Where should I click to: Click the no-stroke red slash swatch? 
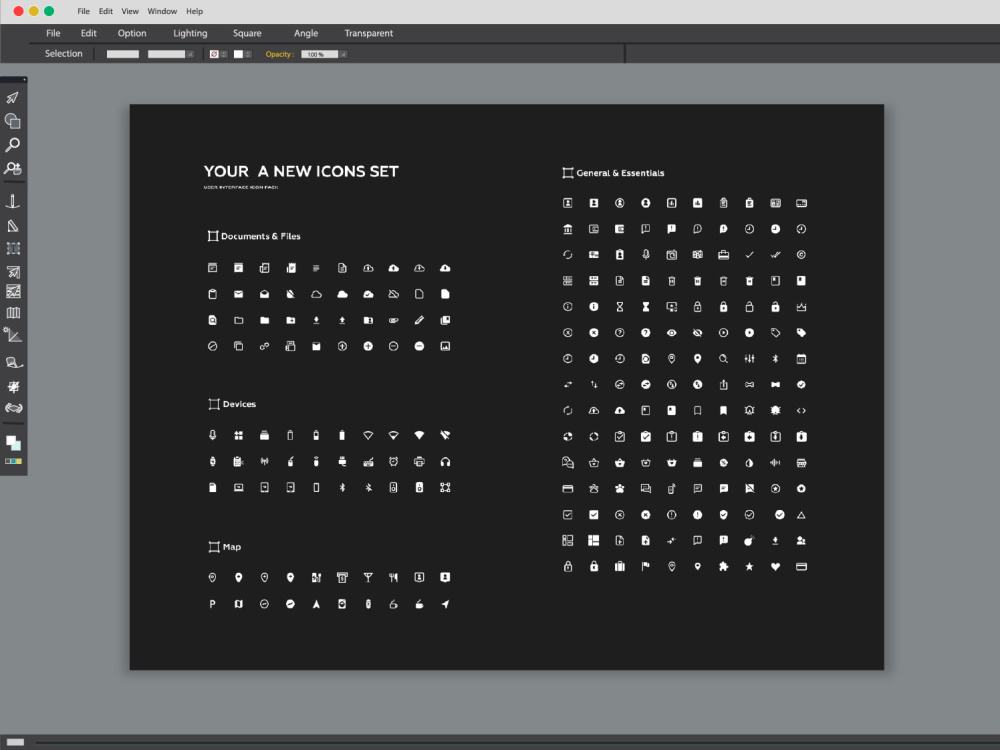pos(214,54)
